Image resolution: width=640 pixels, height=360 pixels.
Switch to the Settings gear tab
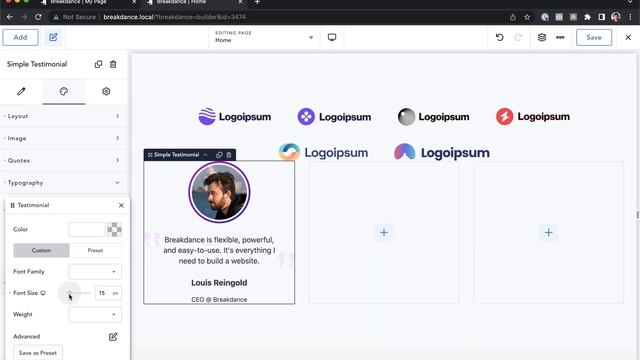pyautogui.click(x=106, y=91)
